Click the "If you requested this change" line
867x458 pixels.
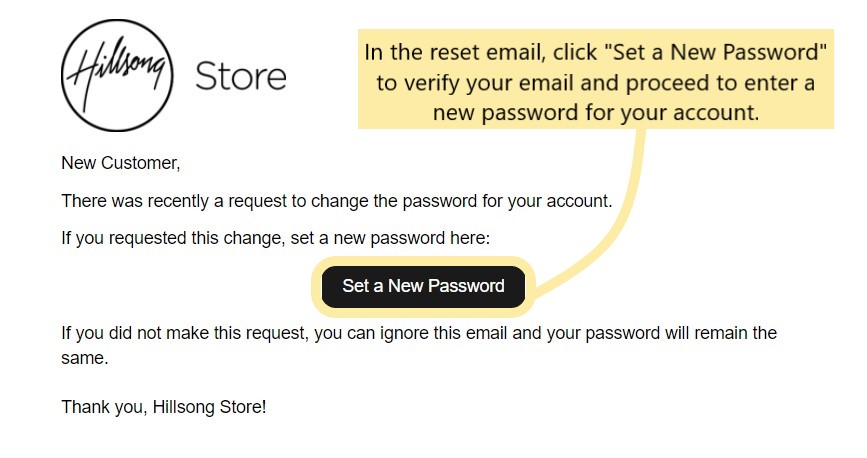coord(275,238)
